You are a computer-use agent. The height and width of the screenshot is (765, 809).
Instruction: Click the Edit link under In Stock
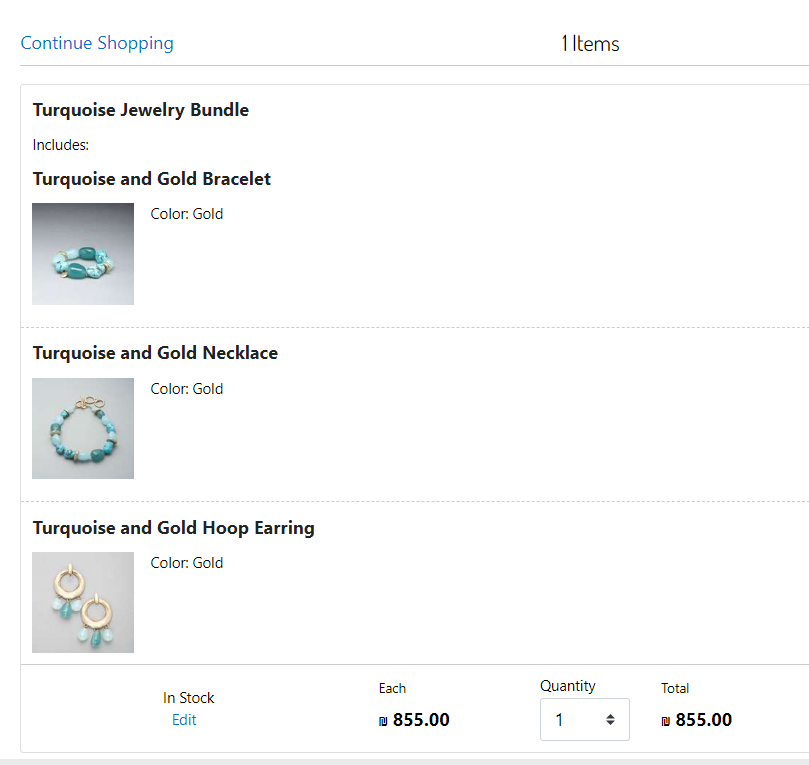[184, 720]
